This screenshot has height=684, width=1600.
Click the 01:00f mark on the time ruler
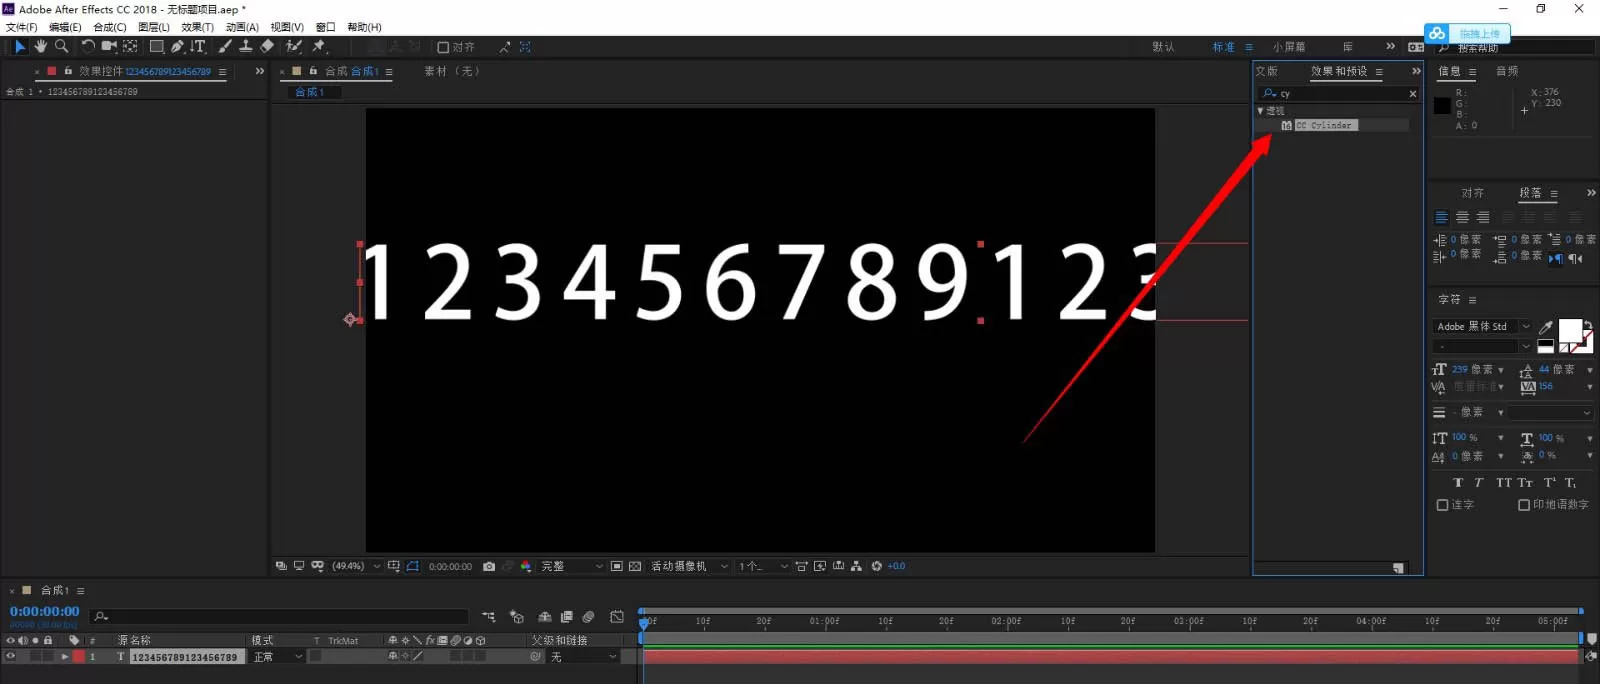[825, 621]
